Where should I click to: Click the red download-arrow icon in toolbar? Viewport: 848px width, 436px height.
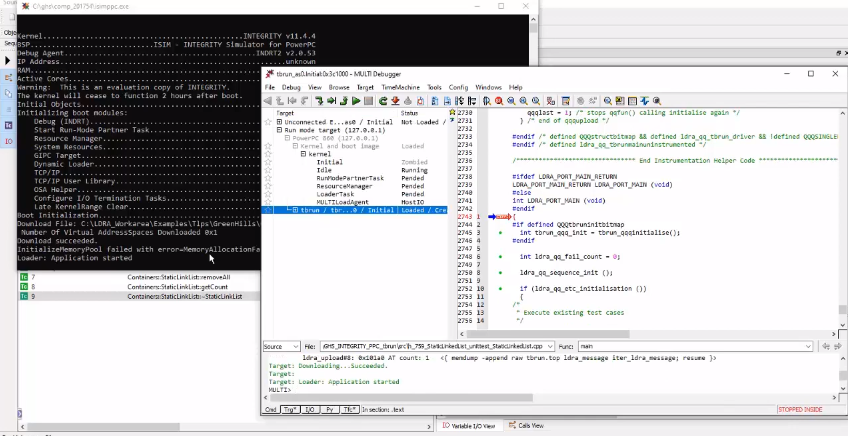[395, 101]
